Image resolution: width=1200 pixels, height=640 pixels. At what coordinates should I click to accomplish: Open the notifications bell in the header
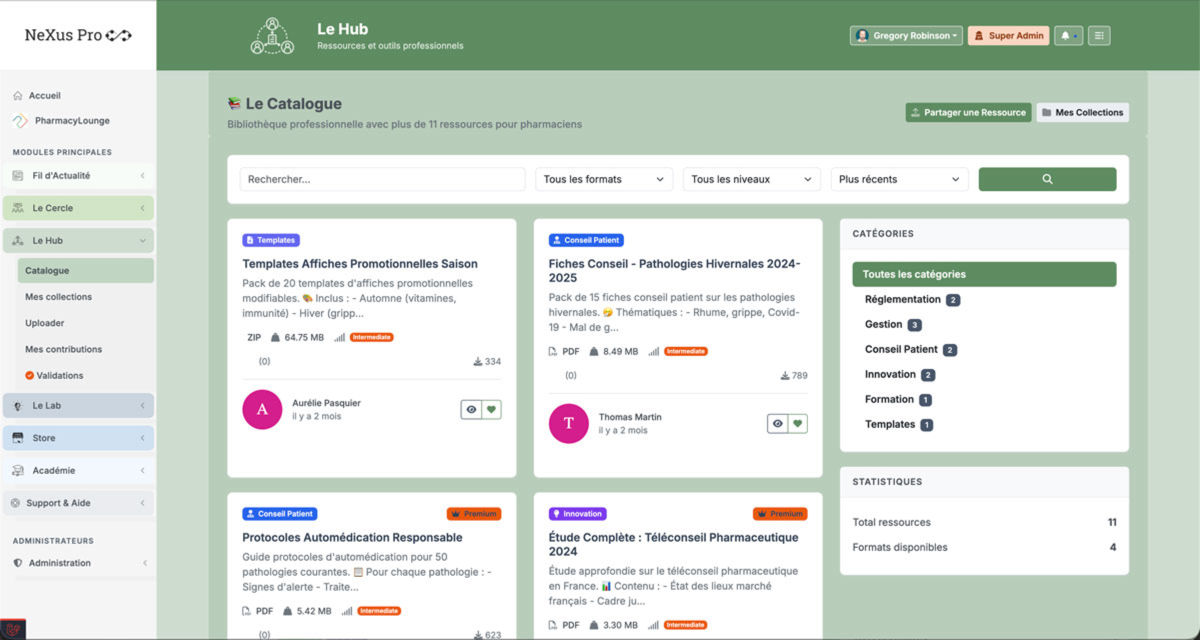pos(1067,35)
